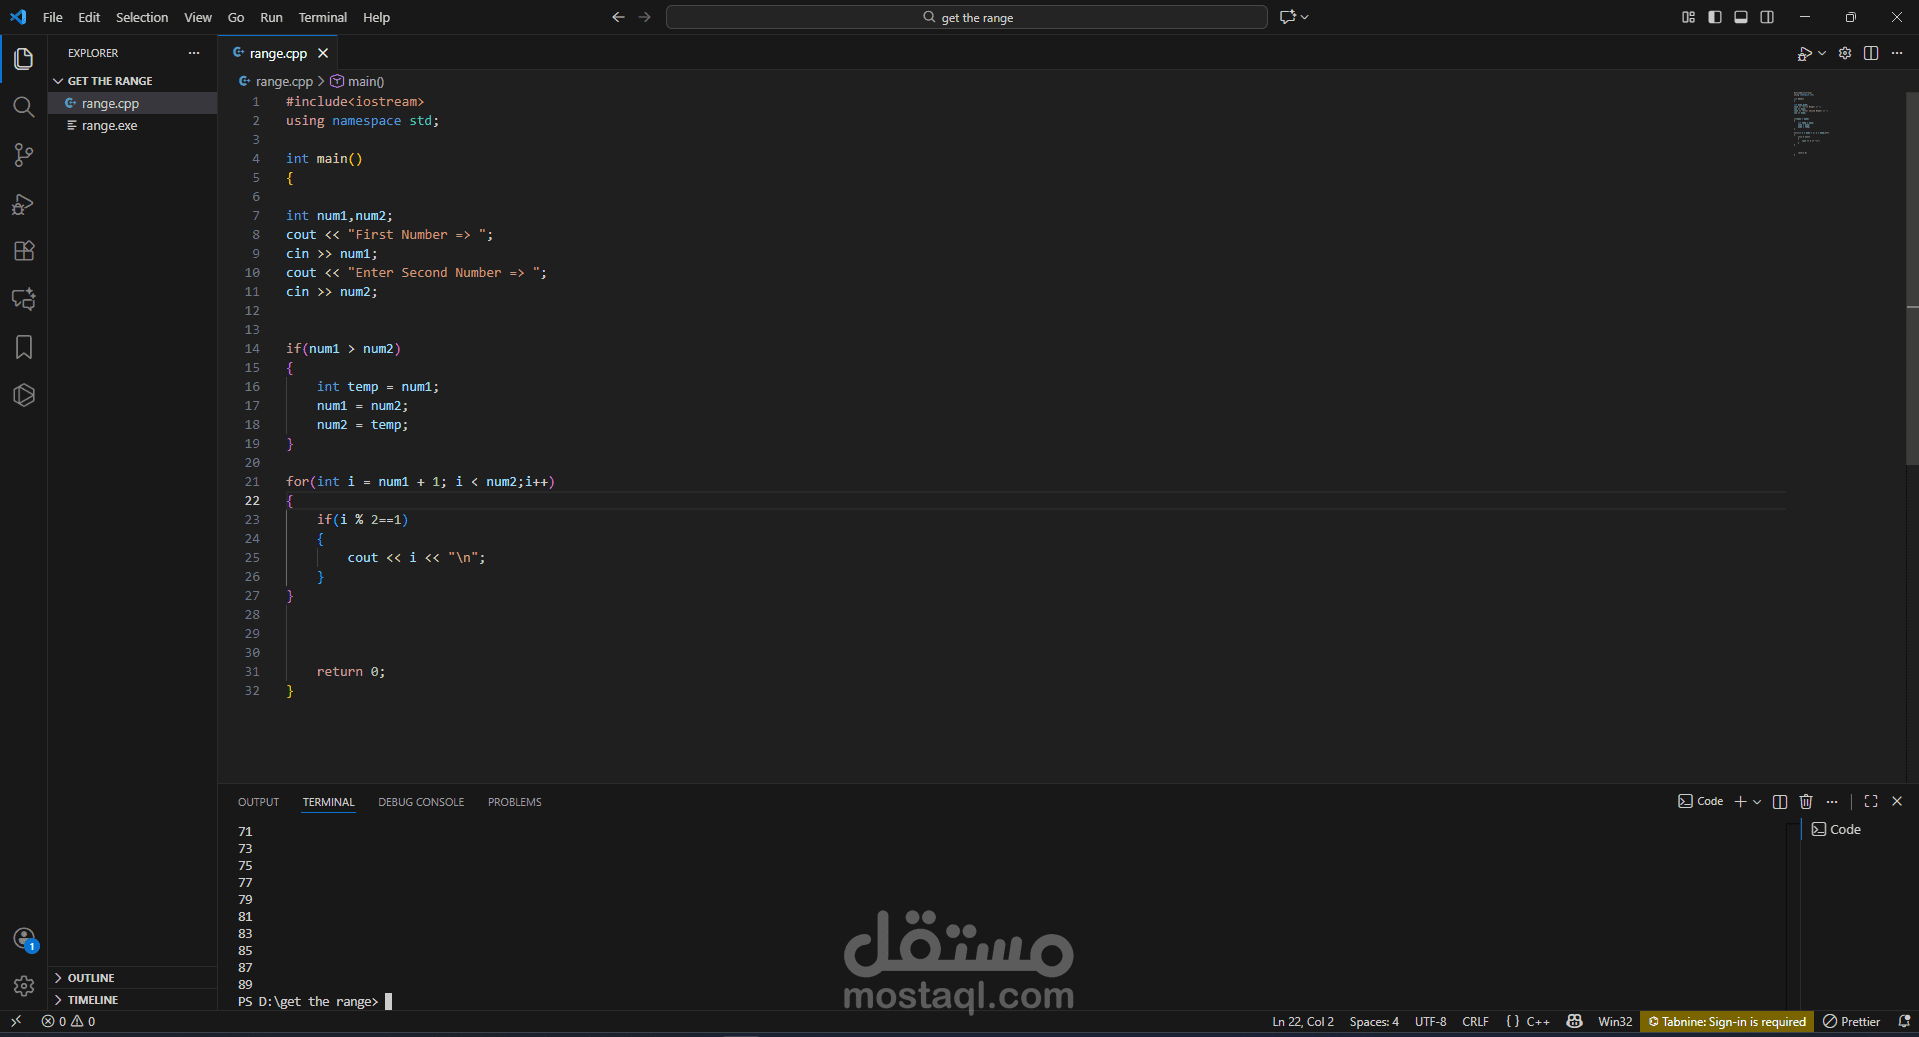The width and height of the screenshot is (1919, 1037).
Task: Open the Extensions panel
Action: (x=24, y=251)
